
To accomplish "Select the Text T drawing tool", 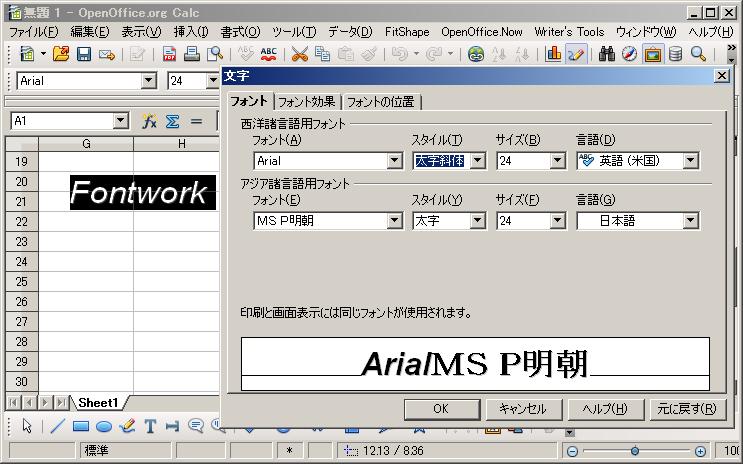I will tap(150, 426).
